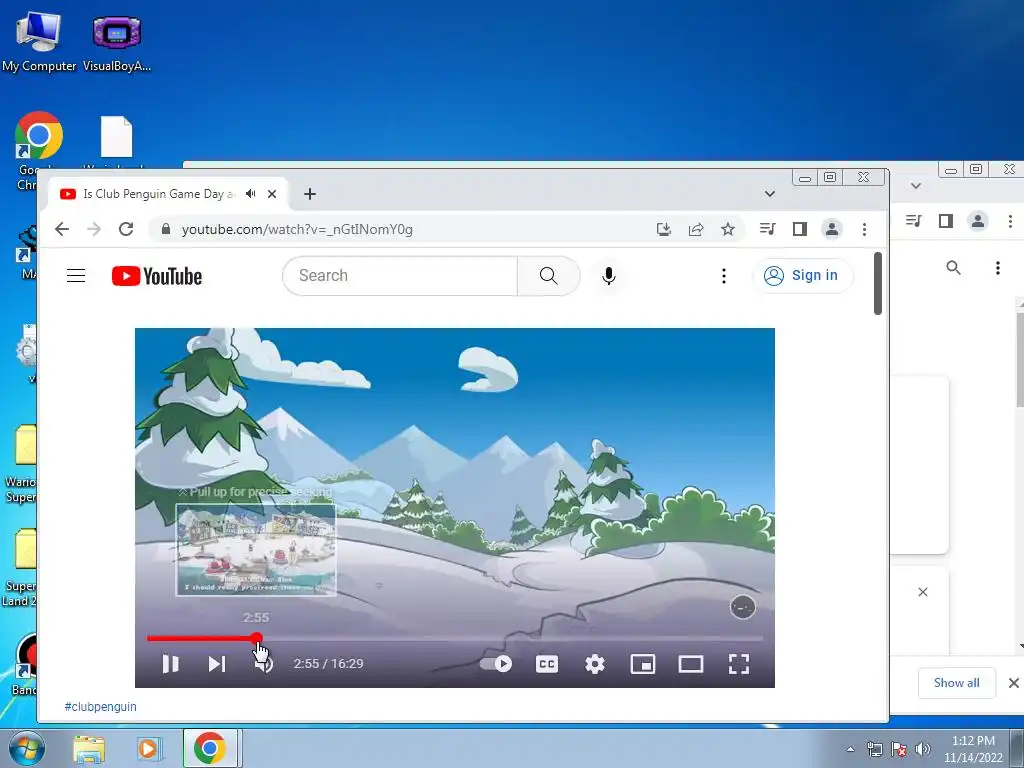View site information via the lock icon
Viewport: 1024px width, 768px height.
tap(166, 229)
